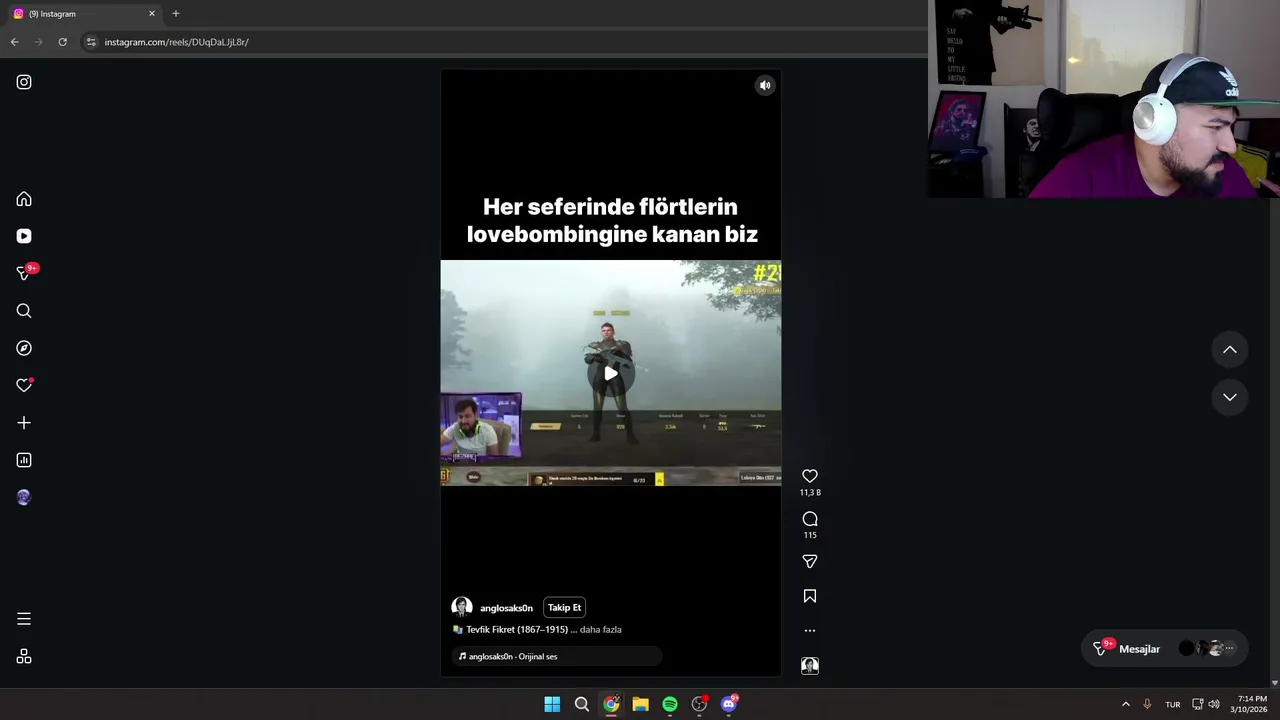The width and height of the screenshot is (1280, 720).
Task: Play the paused reel video
Action: point(611,373)
